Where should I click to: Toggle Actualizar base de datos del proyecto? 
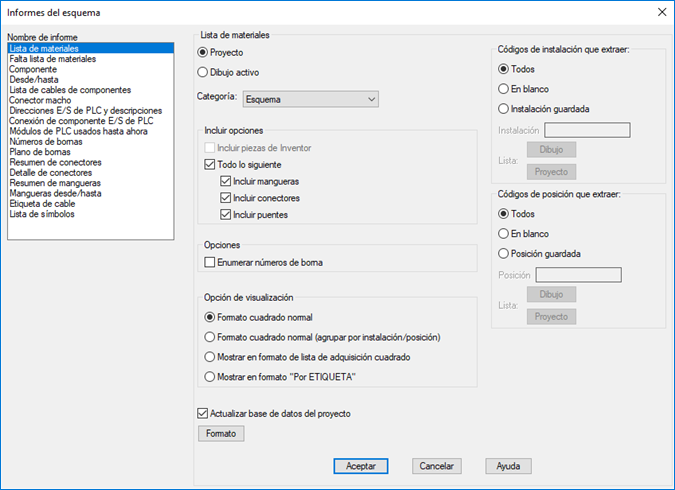204,413
